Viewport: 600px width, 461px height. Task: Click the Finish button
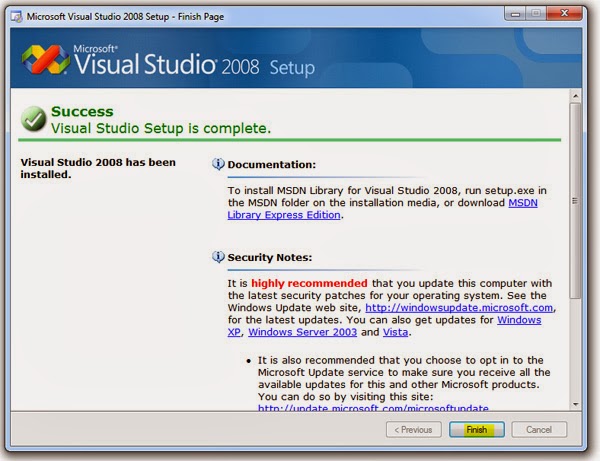[476, 430]
